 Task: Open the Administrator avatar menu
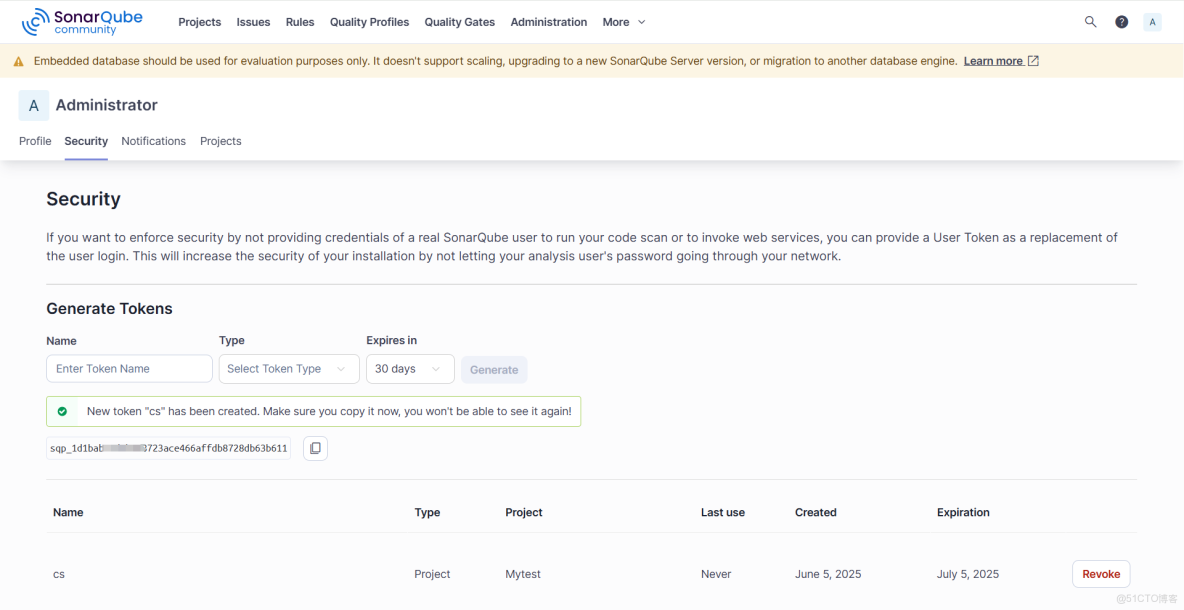click(x=1152, y=20)
